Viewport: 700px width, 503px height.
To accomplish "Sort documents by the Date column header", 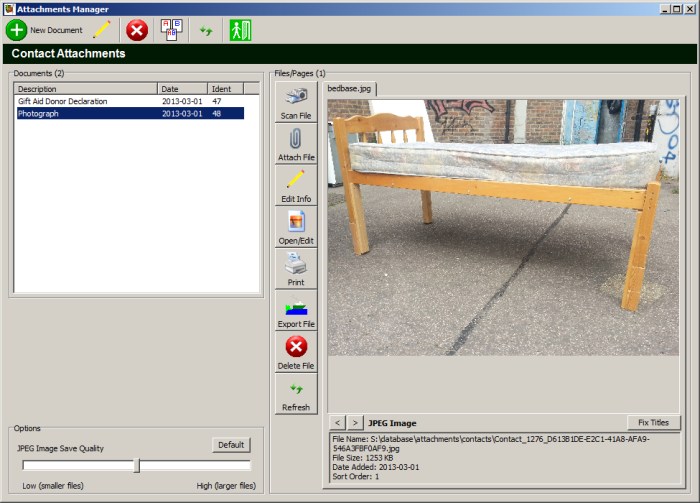I will pyautogui.click(x=182, y=89).
